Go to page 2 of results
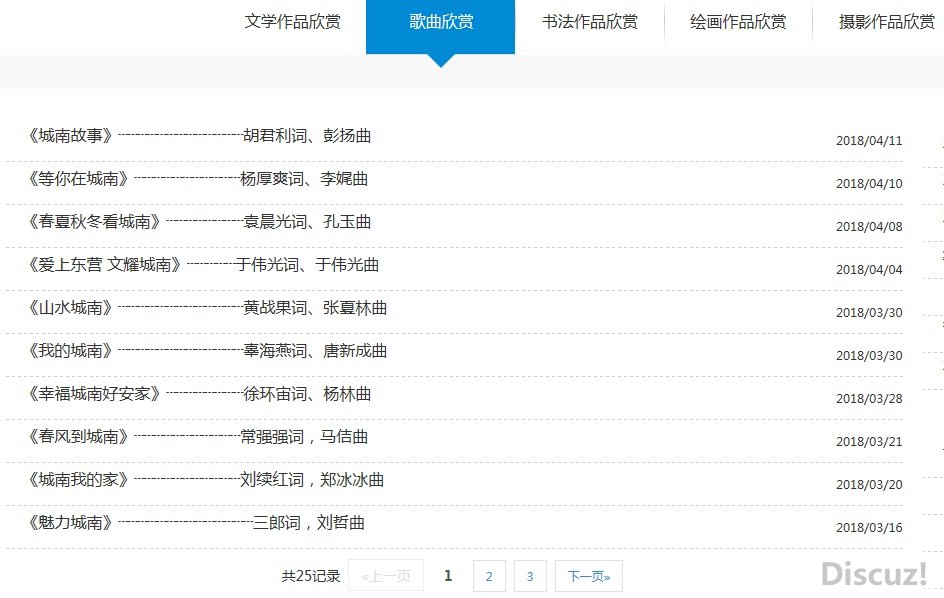This screenshot has width=944, height=598. point(489,576)
